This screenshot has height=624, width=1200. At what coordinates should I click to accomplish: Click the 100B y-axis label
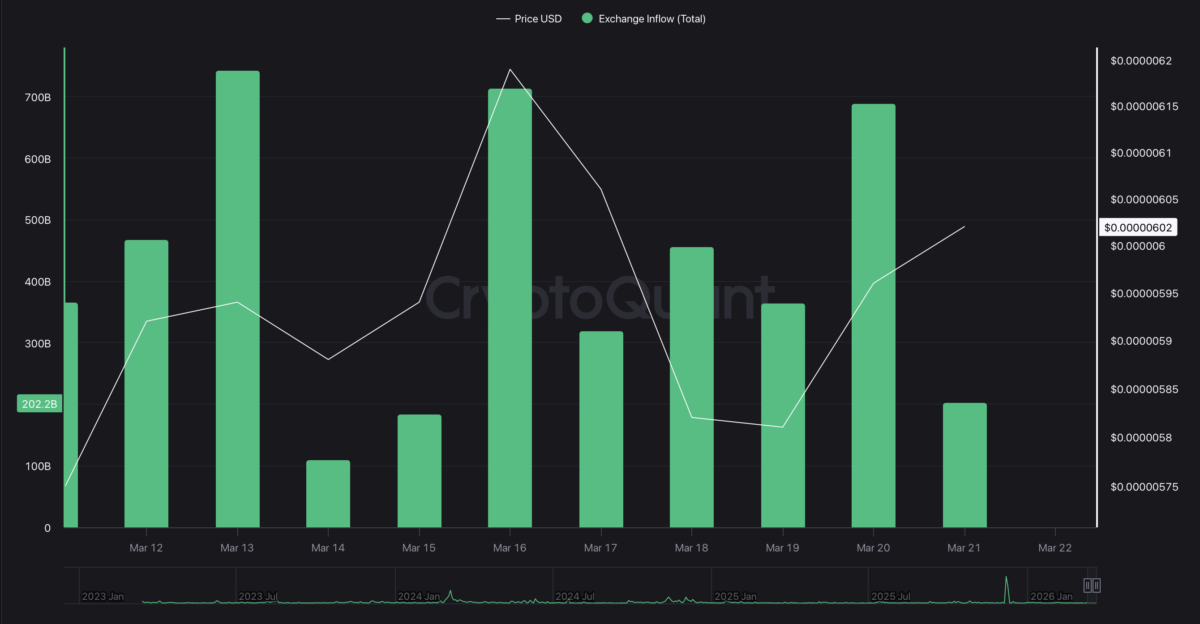pyautogui.click(x=38, y=466)
